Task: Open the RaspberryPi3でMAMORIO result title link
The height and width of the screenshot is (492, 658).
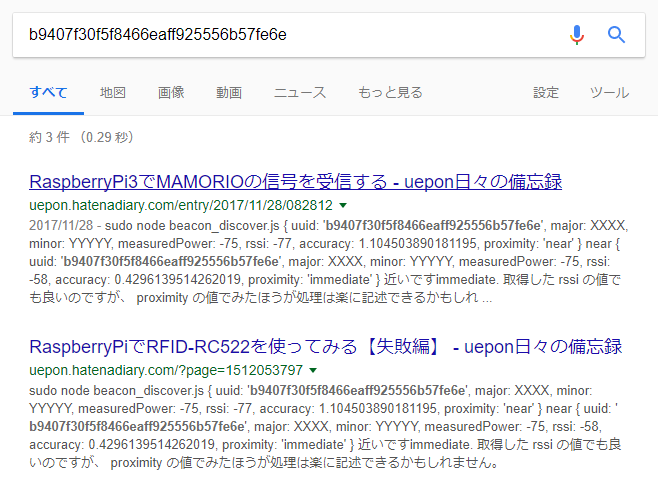Action: (295, 183)
